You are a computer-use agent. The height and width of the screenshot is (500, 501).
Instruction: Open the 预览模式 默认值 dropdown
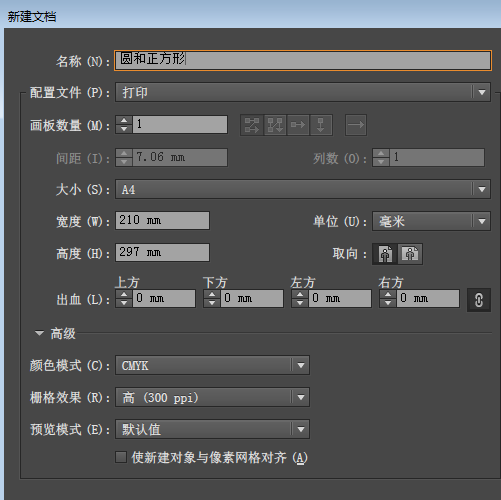click(x=212, y=429)
